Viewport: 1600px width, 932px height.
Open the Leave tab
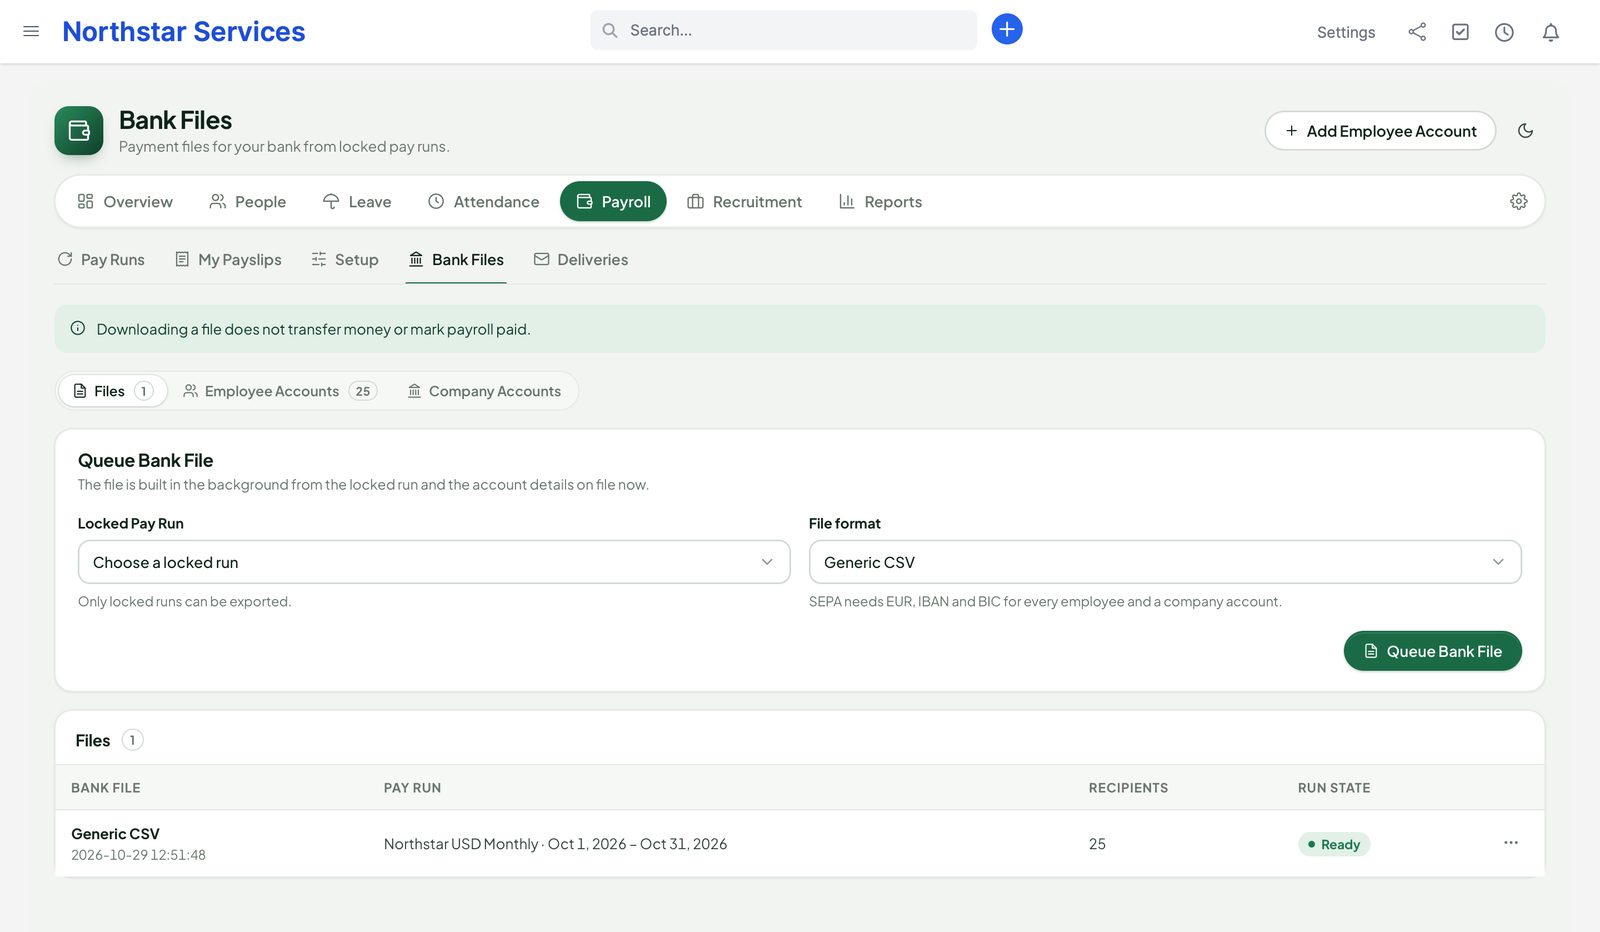(357, 201)
